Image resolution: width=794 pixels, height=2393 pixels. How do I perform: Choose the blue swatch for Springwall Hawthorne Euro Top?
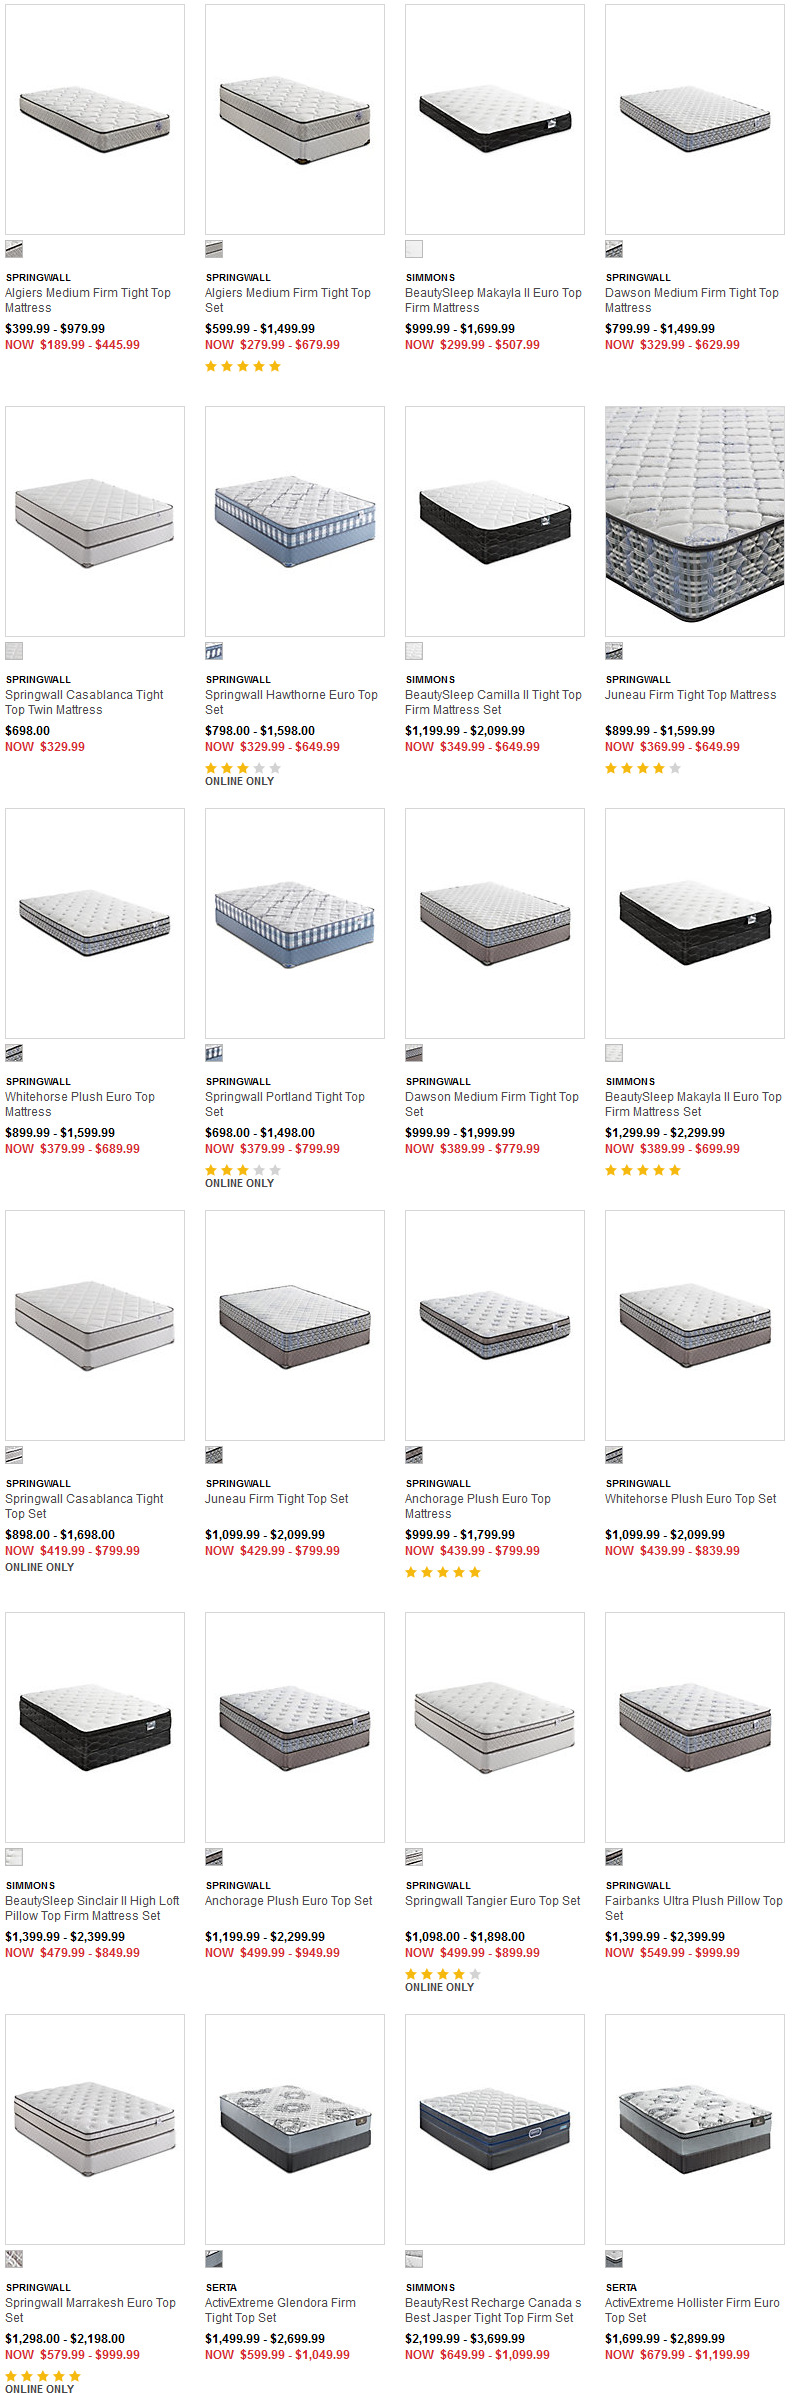pyautogui.click(x=214, y=651)
